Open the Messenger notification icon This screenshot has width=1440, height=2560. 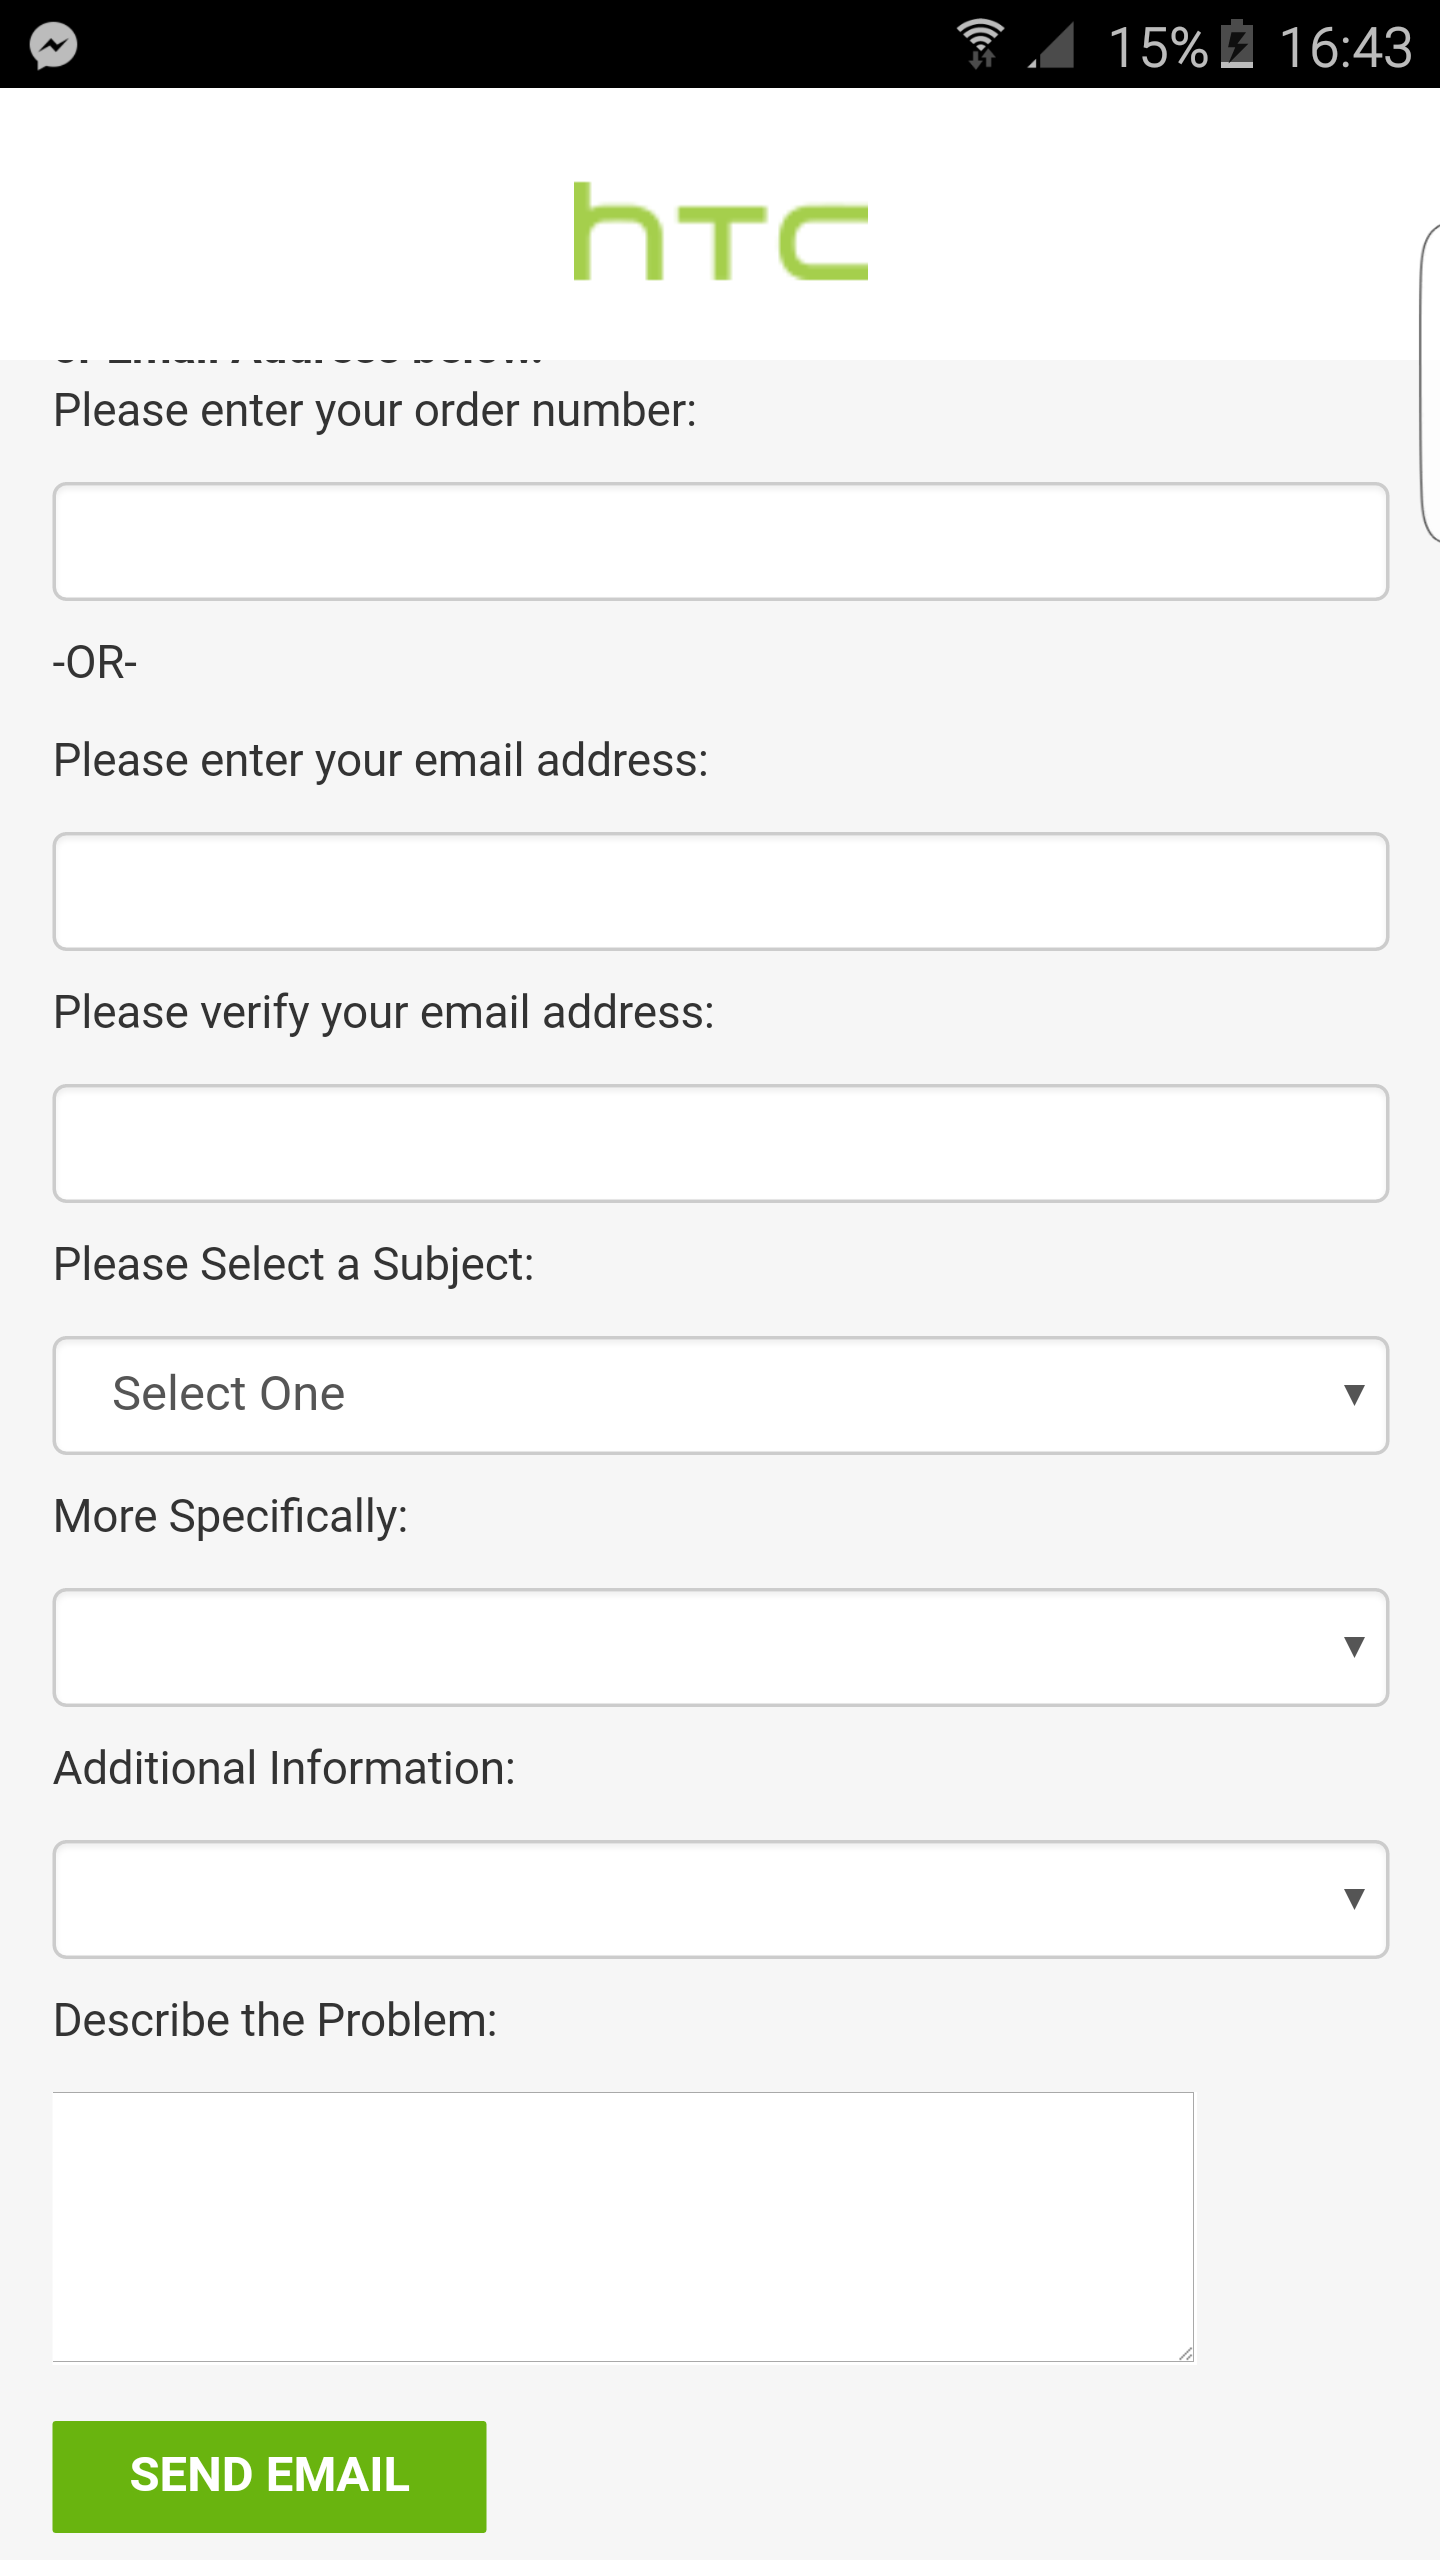point(53,45)
